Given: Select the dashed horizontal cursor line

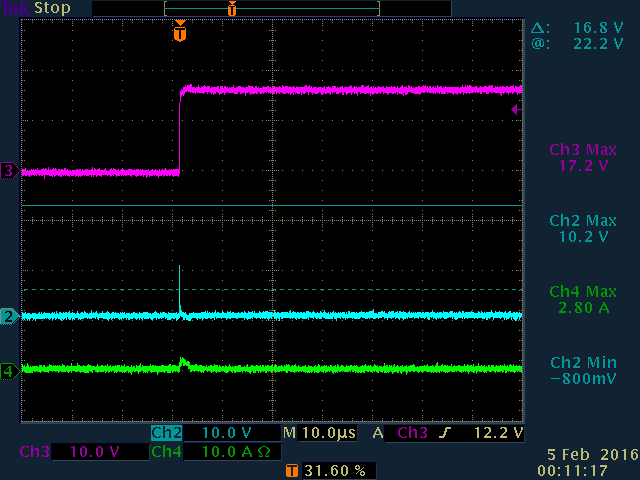Looking at the screenshot, I should click(x=272, y=289).
